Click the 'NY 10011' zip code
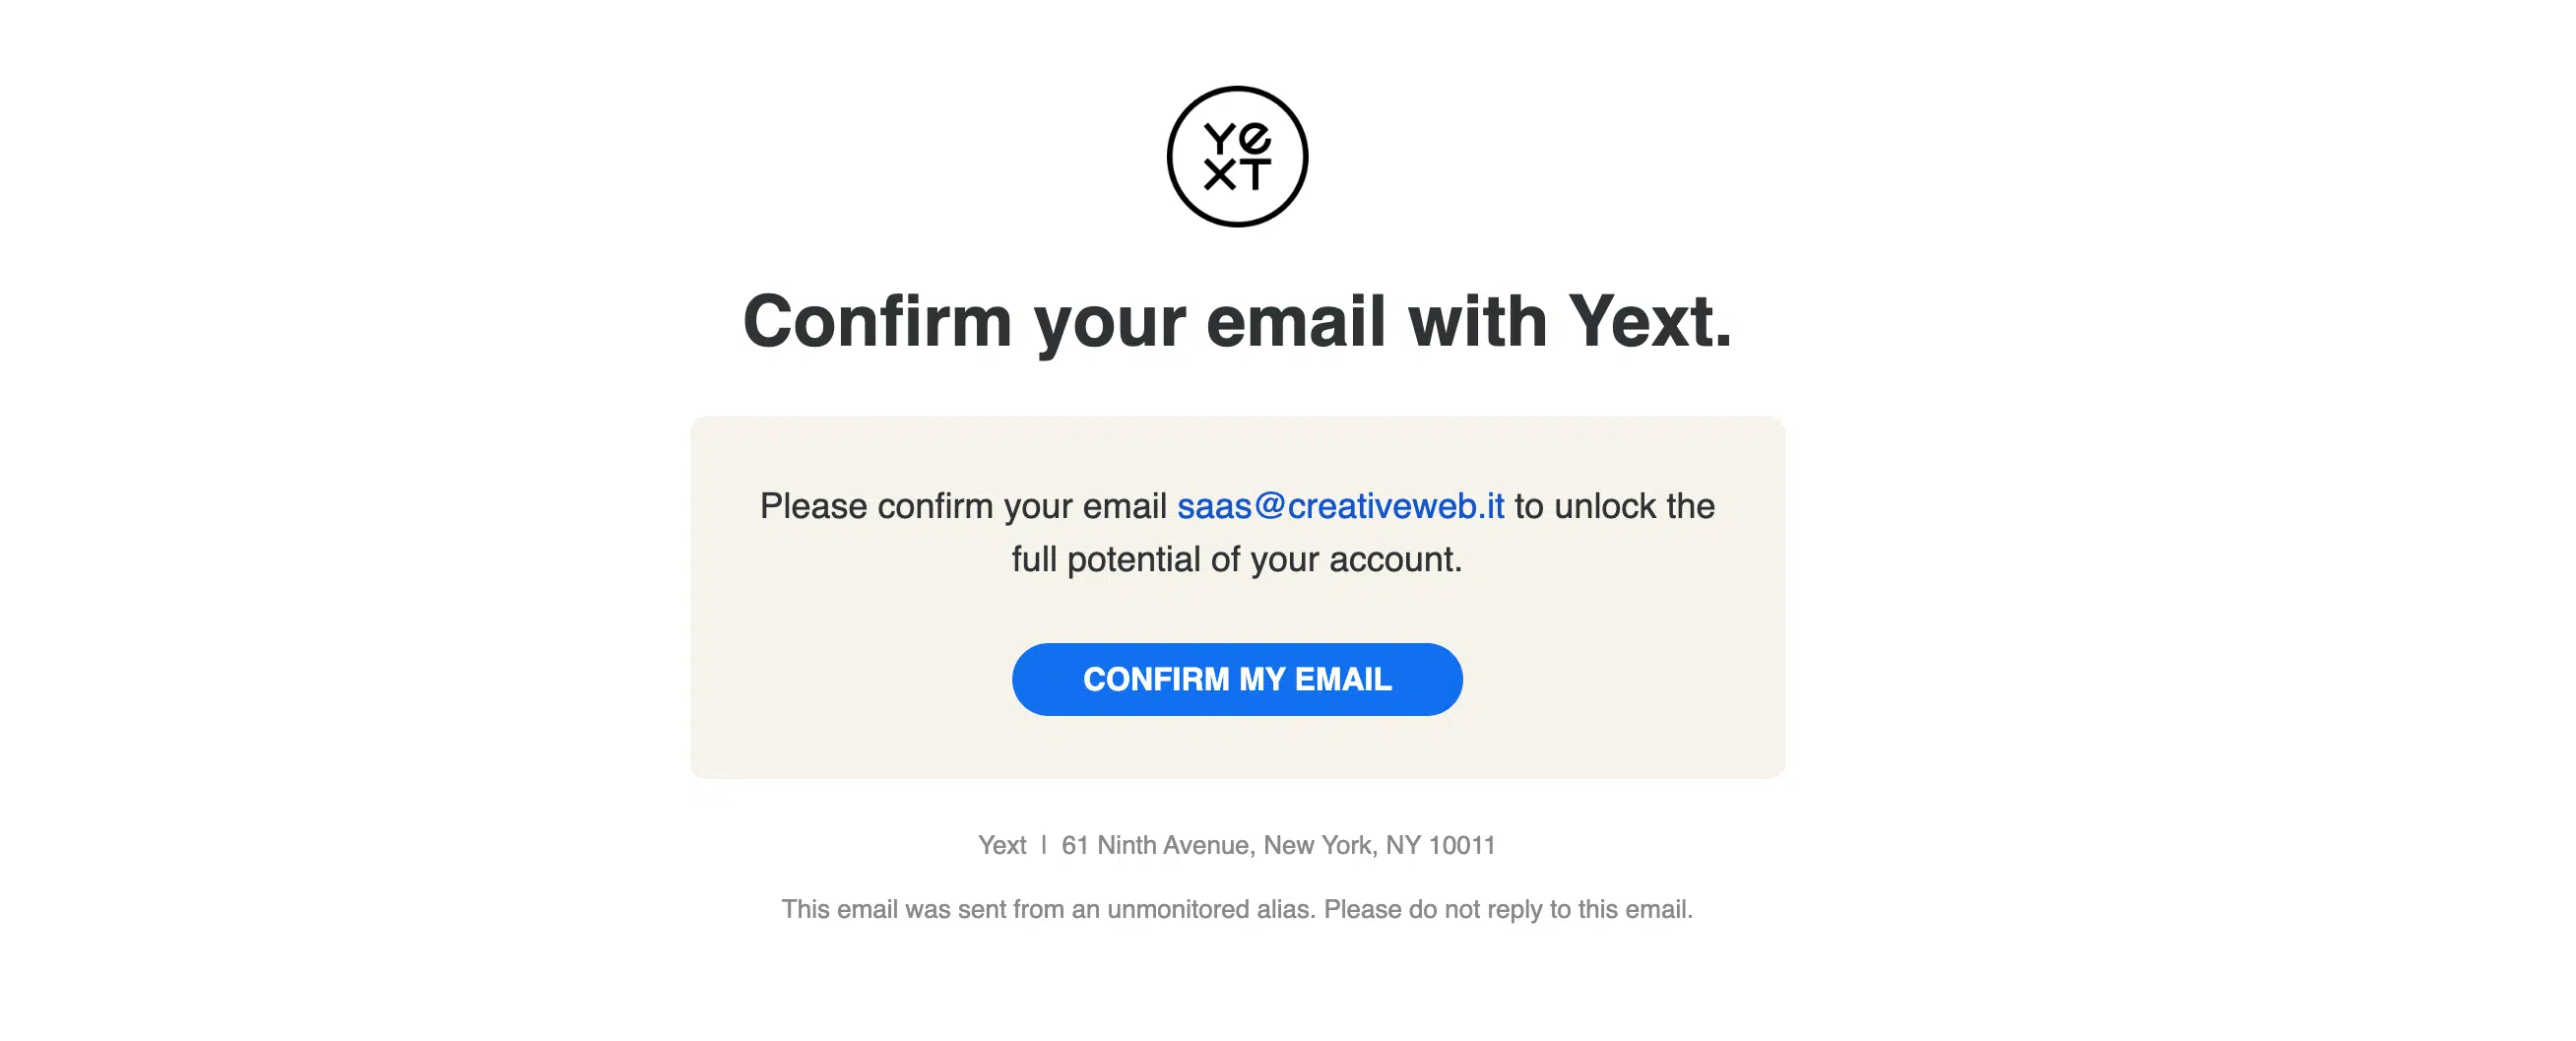Viewport: 2576px width, 1041px height. (x=1440, y=845)
